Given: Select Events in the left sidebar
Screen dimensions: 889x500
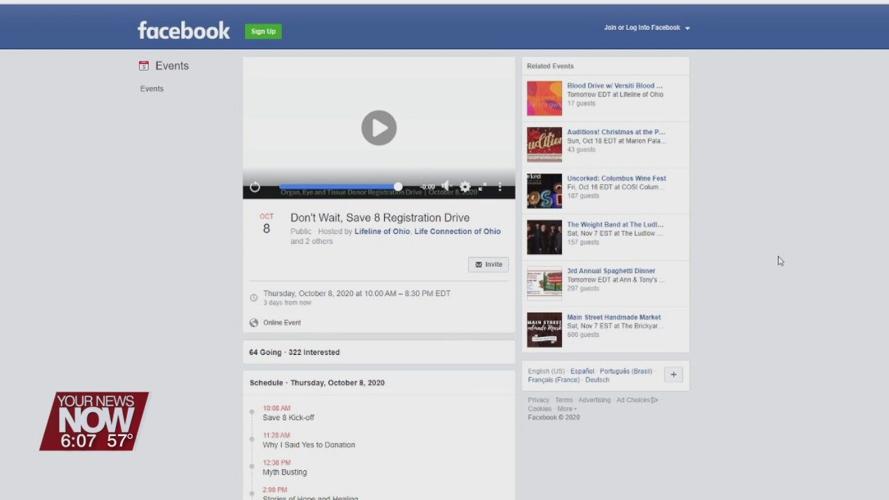Looking at the screenshot, I should click(x=152, y=89).
